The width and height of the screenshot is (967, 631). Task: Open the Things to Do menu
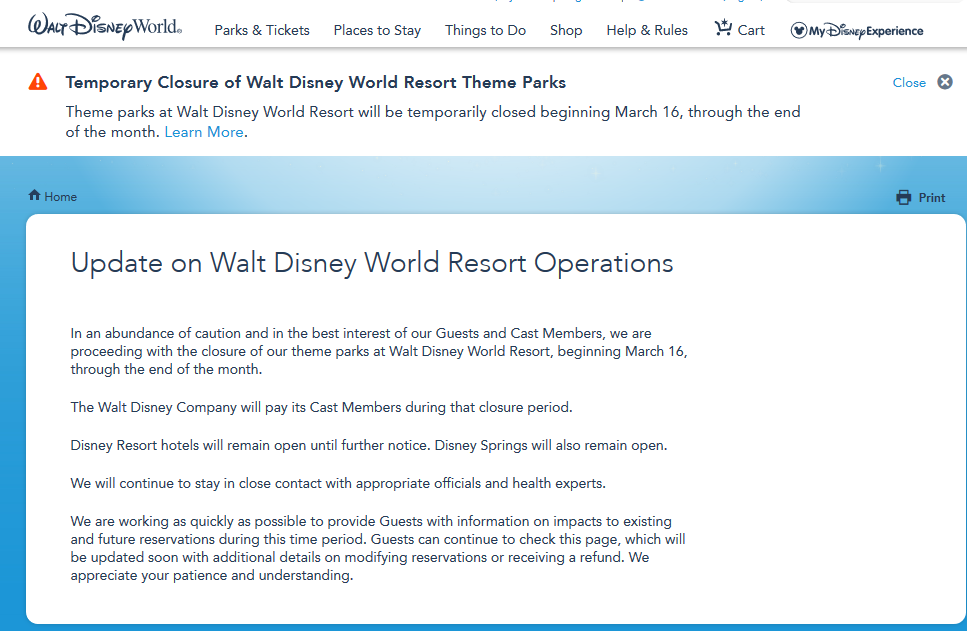click(485, 30)
